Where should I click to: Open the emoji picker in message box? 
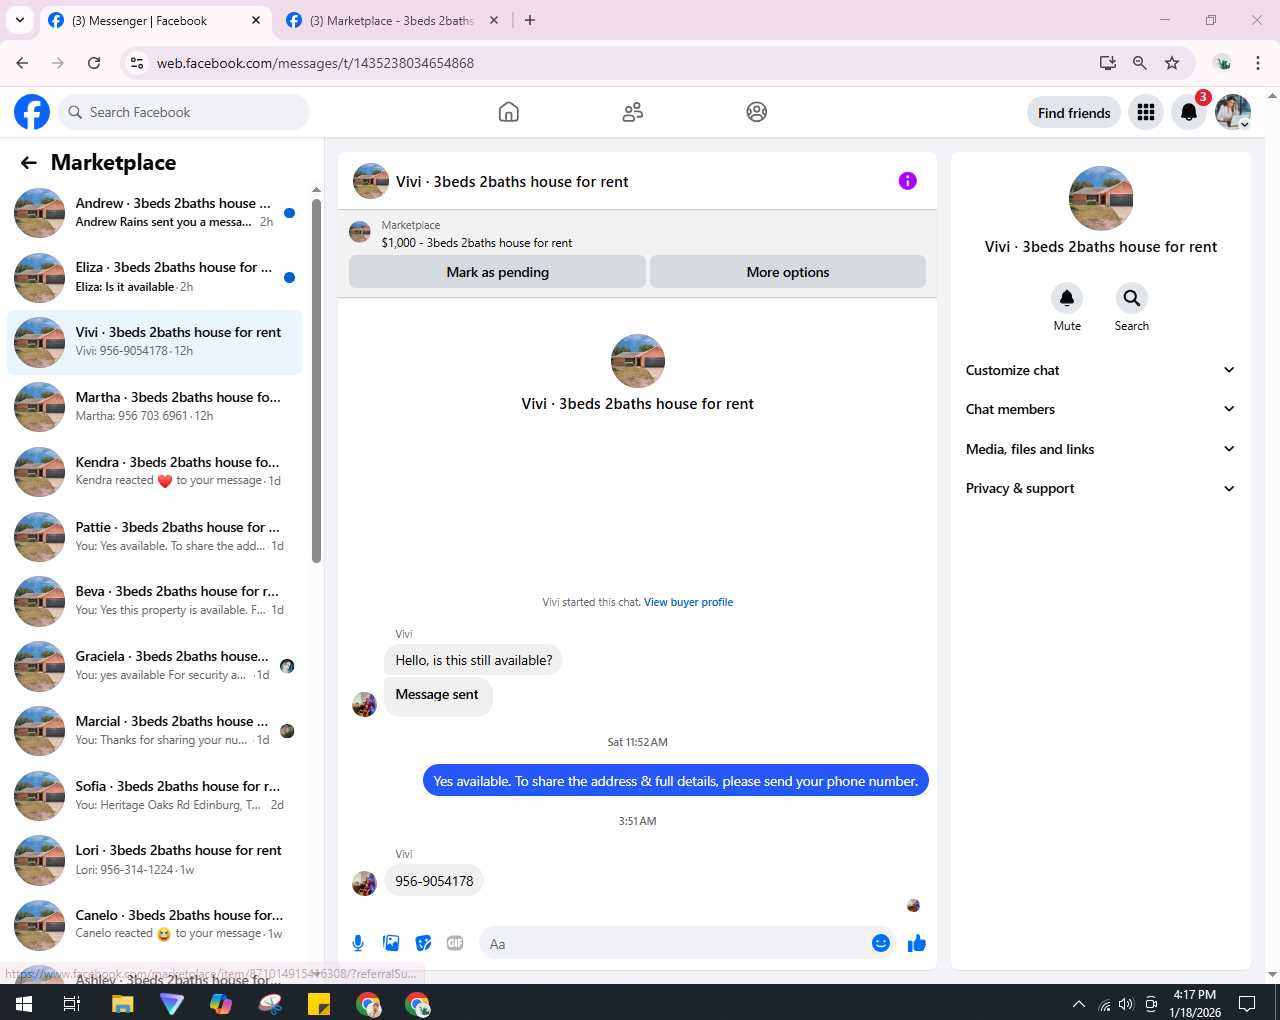point(881,943)
